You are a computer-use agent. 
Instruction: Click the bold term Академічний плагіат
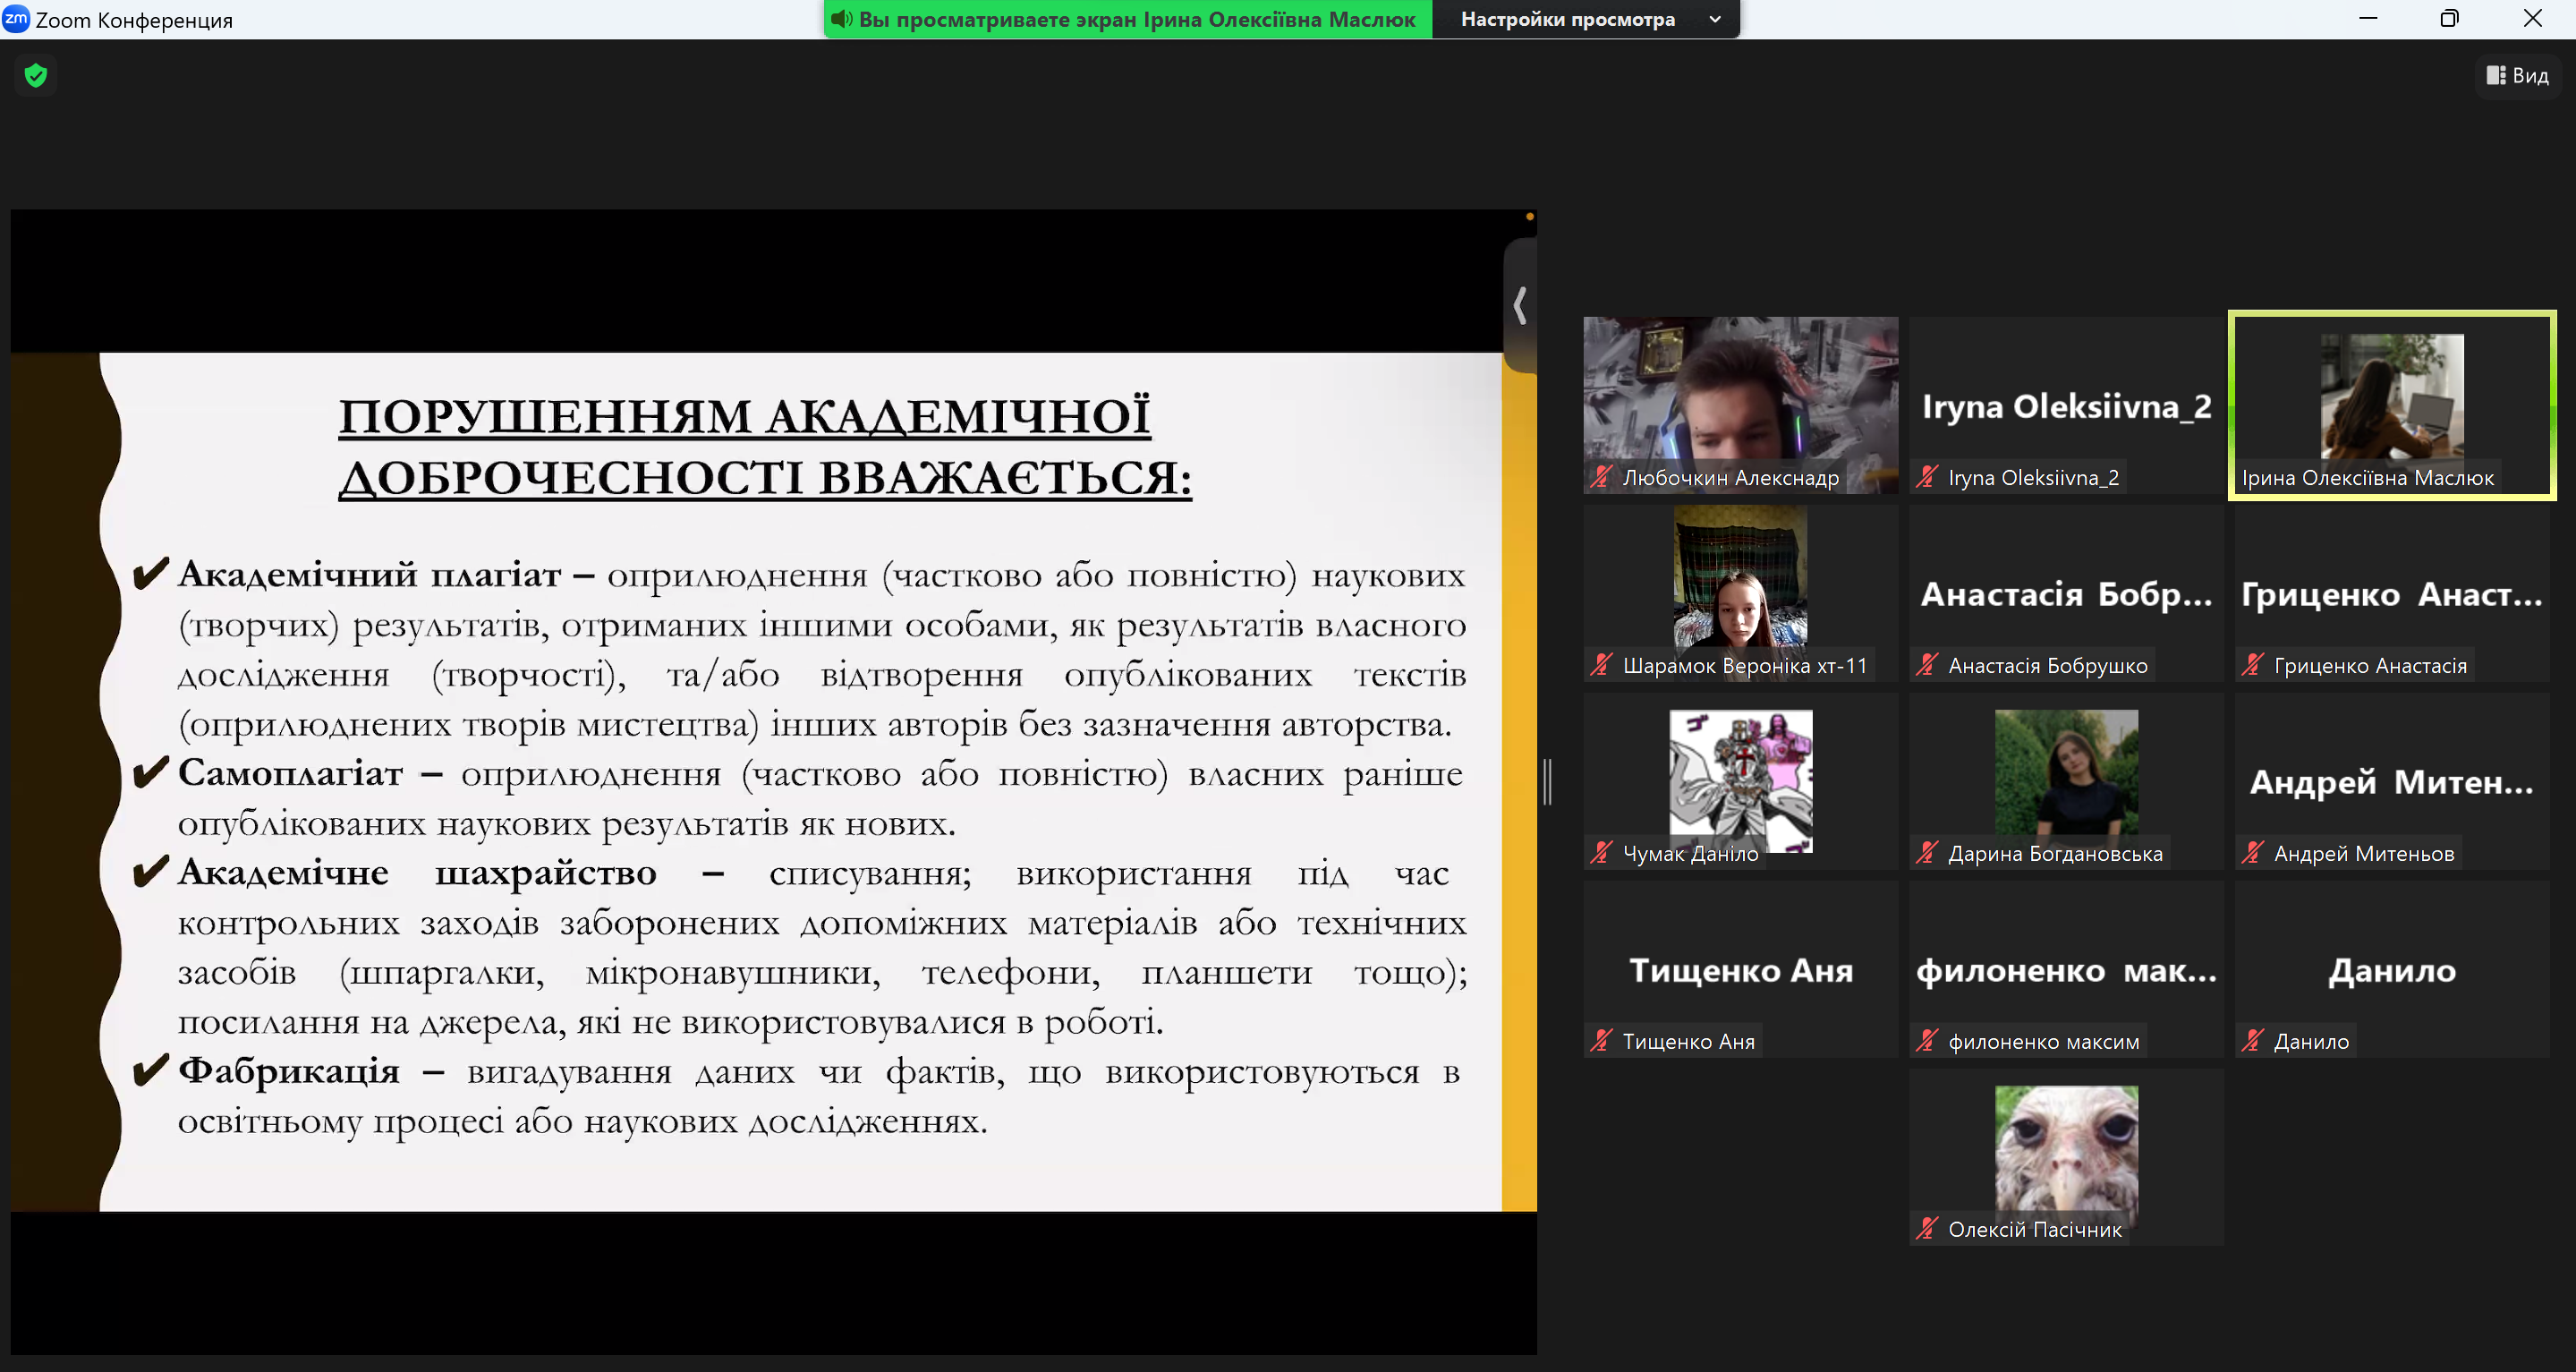click(369, 574)
